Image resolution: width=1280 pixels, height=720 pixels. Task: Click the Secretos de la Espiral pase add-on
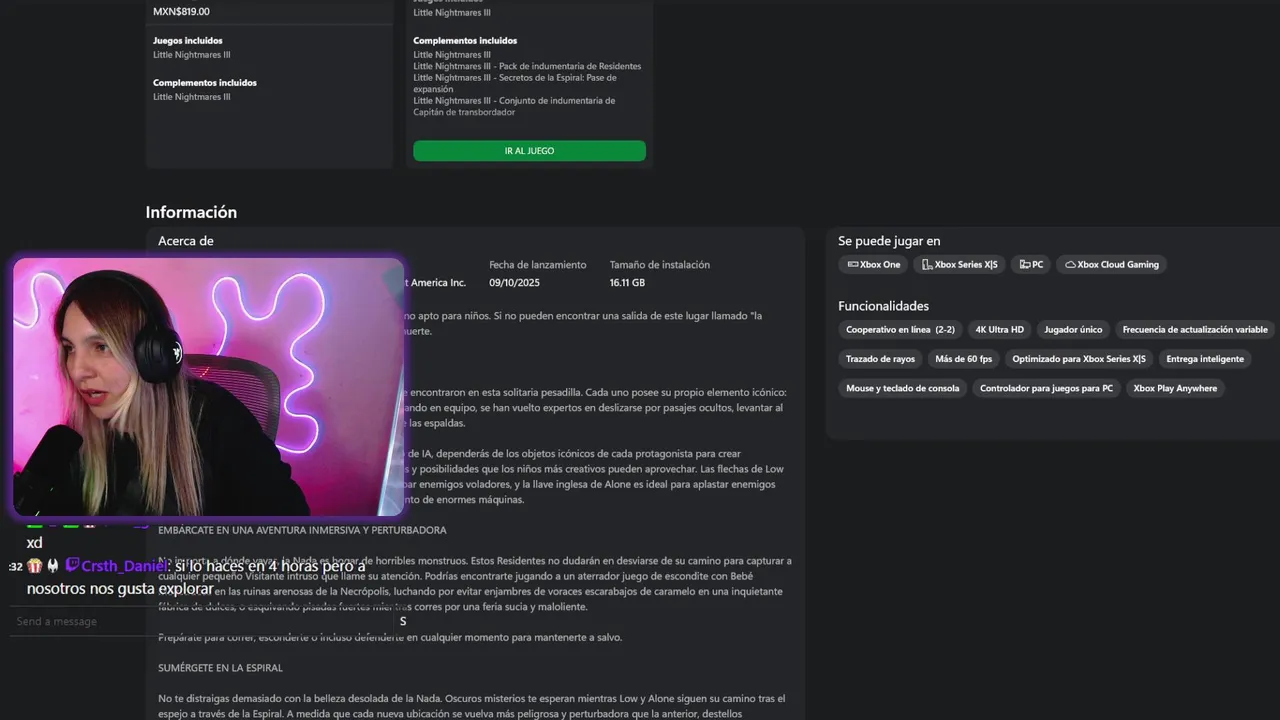click(514, 83)
